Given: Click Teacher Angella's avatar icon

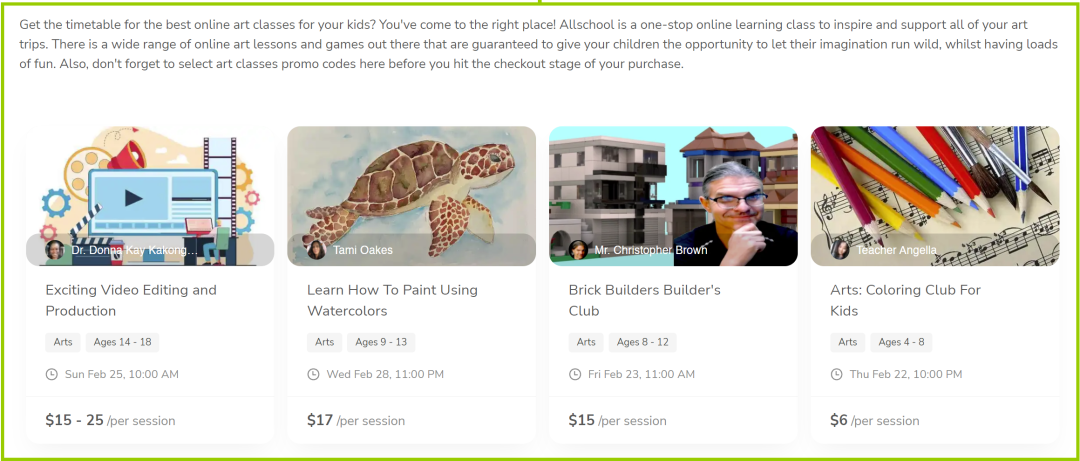Looking at the screenshot, I should pos(840,250).
